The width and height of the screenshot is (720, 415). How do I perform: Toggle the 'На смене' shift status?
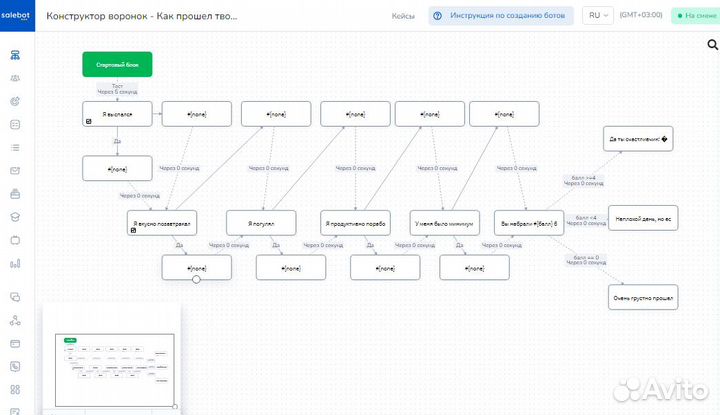pos(696,16)
